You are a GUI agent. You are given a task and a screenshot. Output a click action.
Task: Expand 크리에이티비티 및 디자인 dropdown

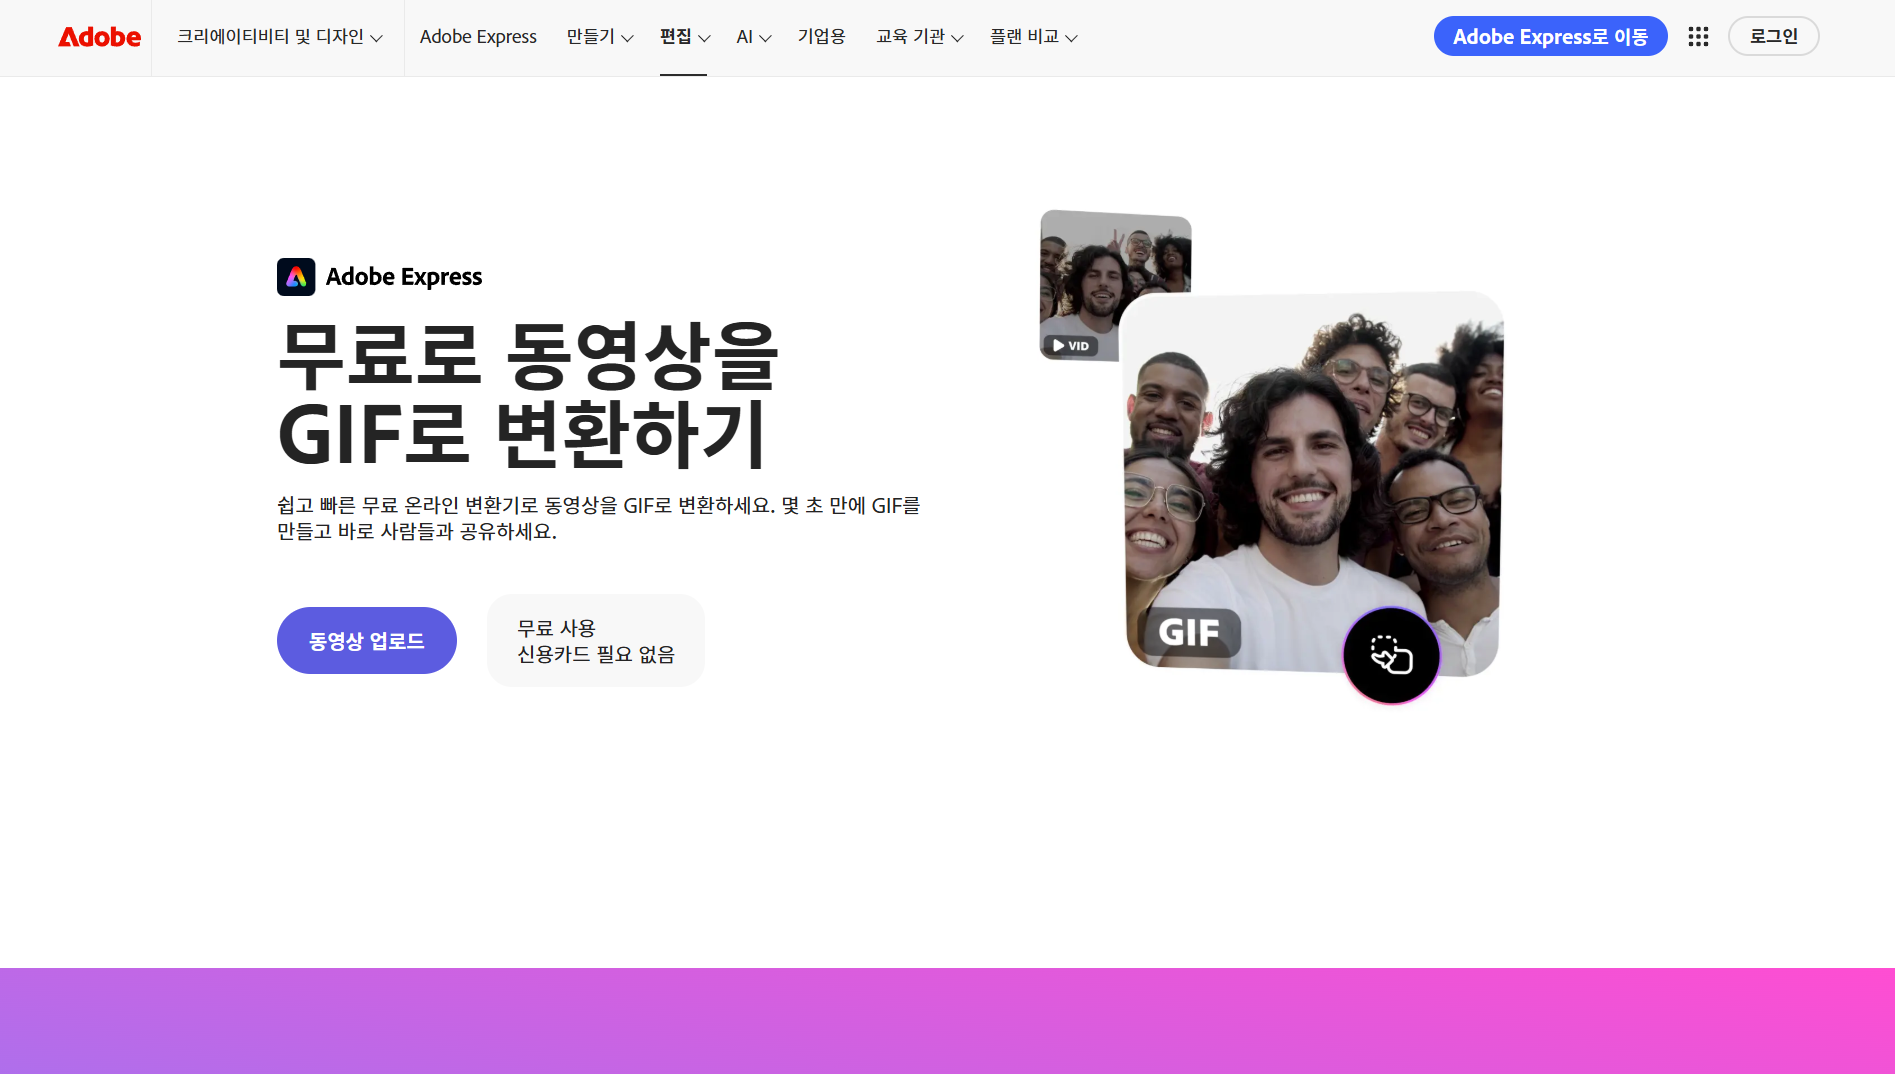pyautogui.click(x=279, y=37)
